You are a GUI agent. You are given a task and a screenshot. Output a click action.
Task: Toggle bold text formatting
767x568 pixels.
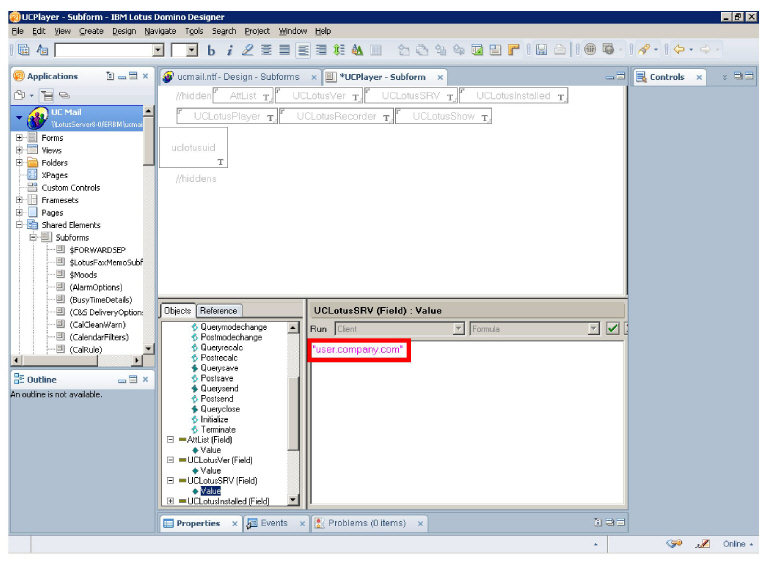click(211, 50)
